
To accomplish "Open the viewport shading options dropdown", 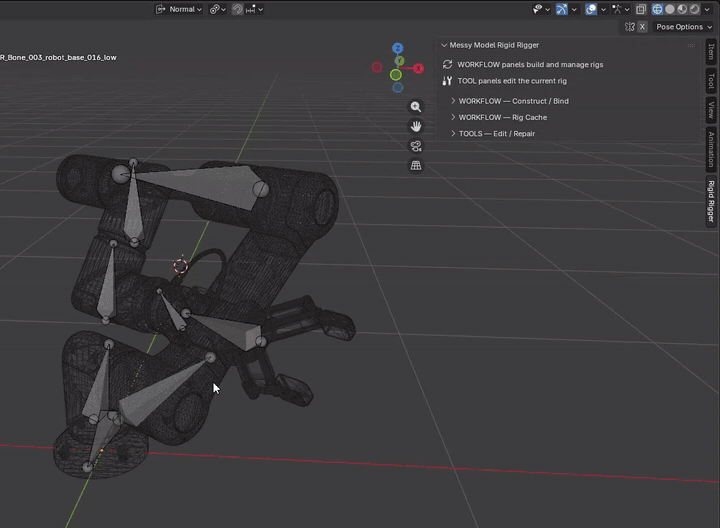I will coord(707,9).
